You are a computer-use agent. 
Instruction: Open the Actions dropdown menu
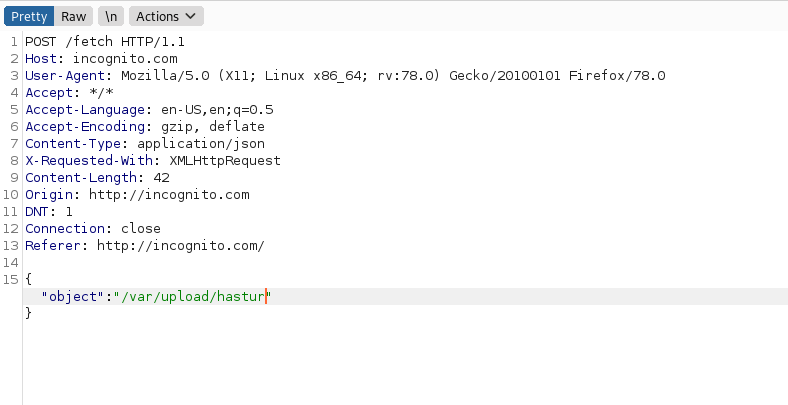pos(165,16)
